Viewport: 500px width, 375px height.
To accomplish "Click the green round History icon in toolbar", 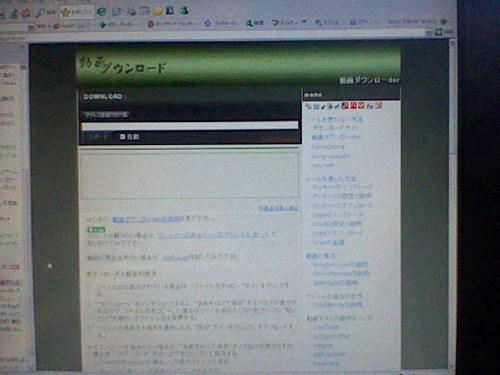I will [102, 12].
